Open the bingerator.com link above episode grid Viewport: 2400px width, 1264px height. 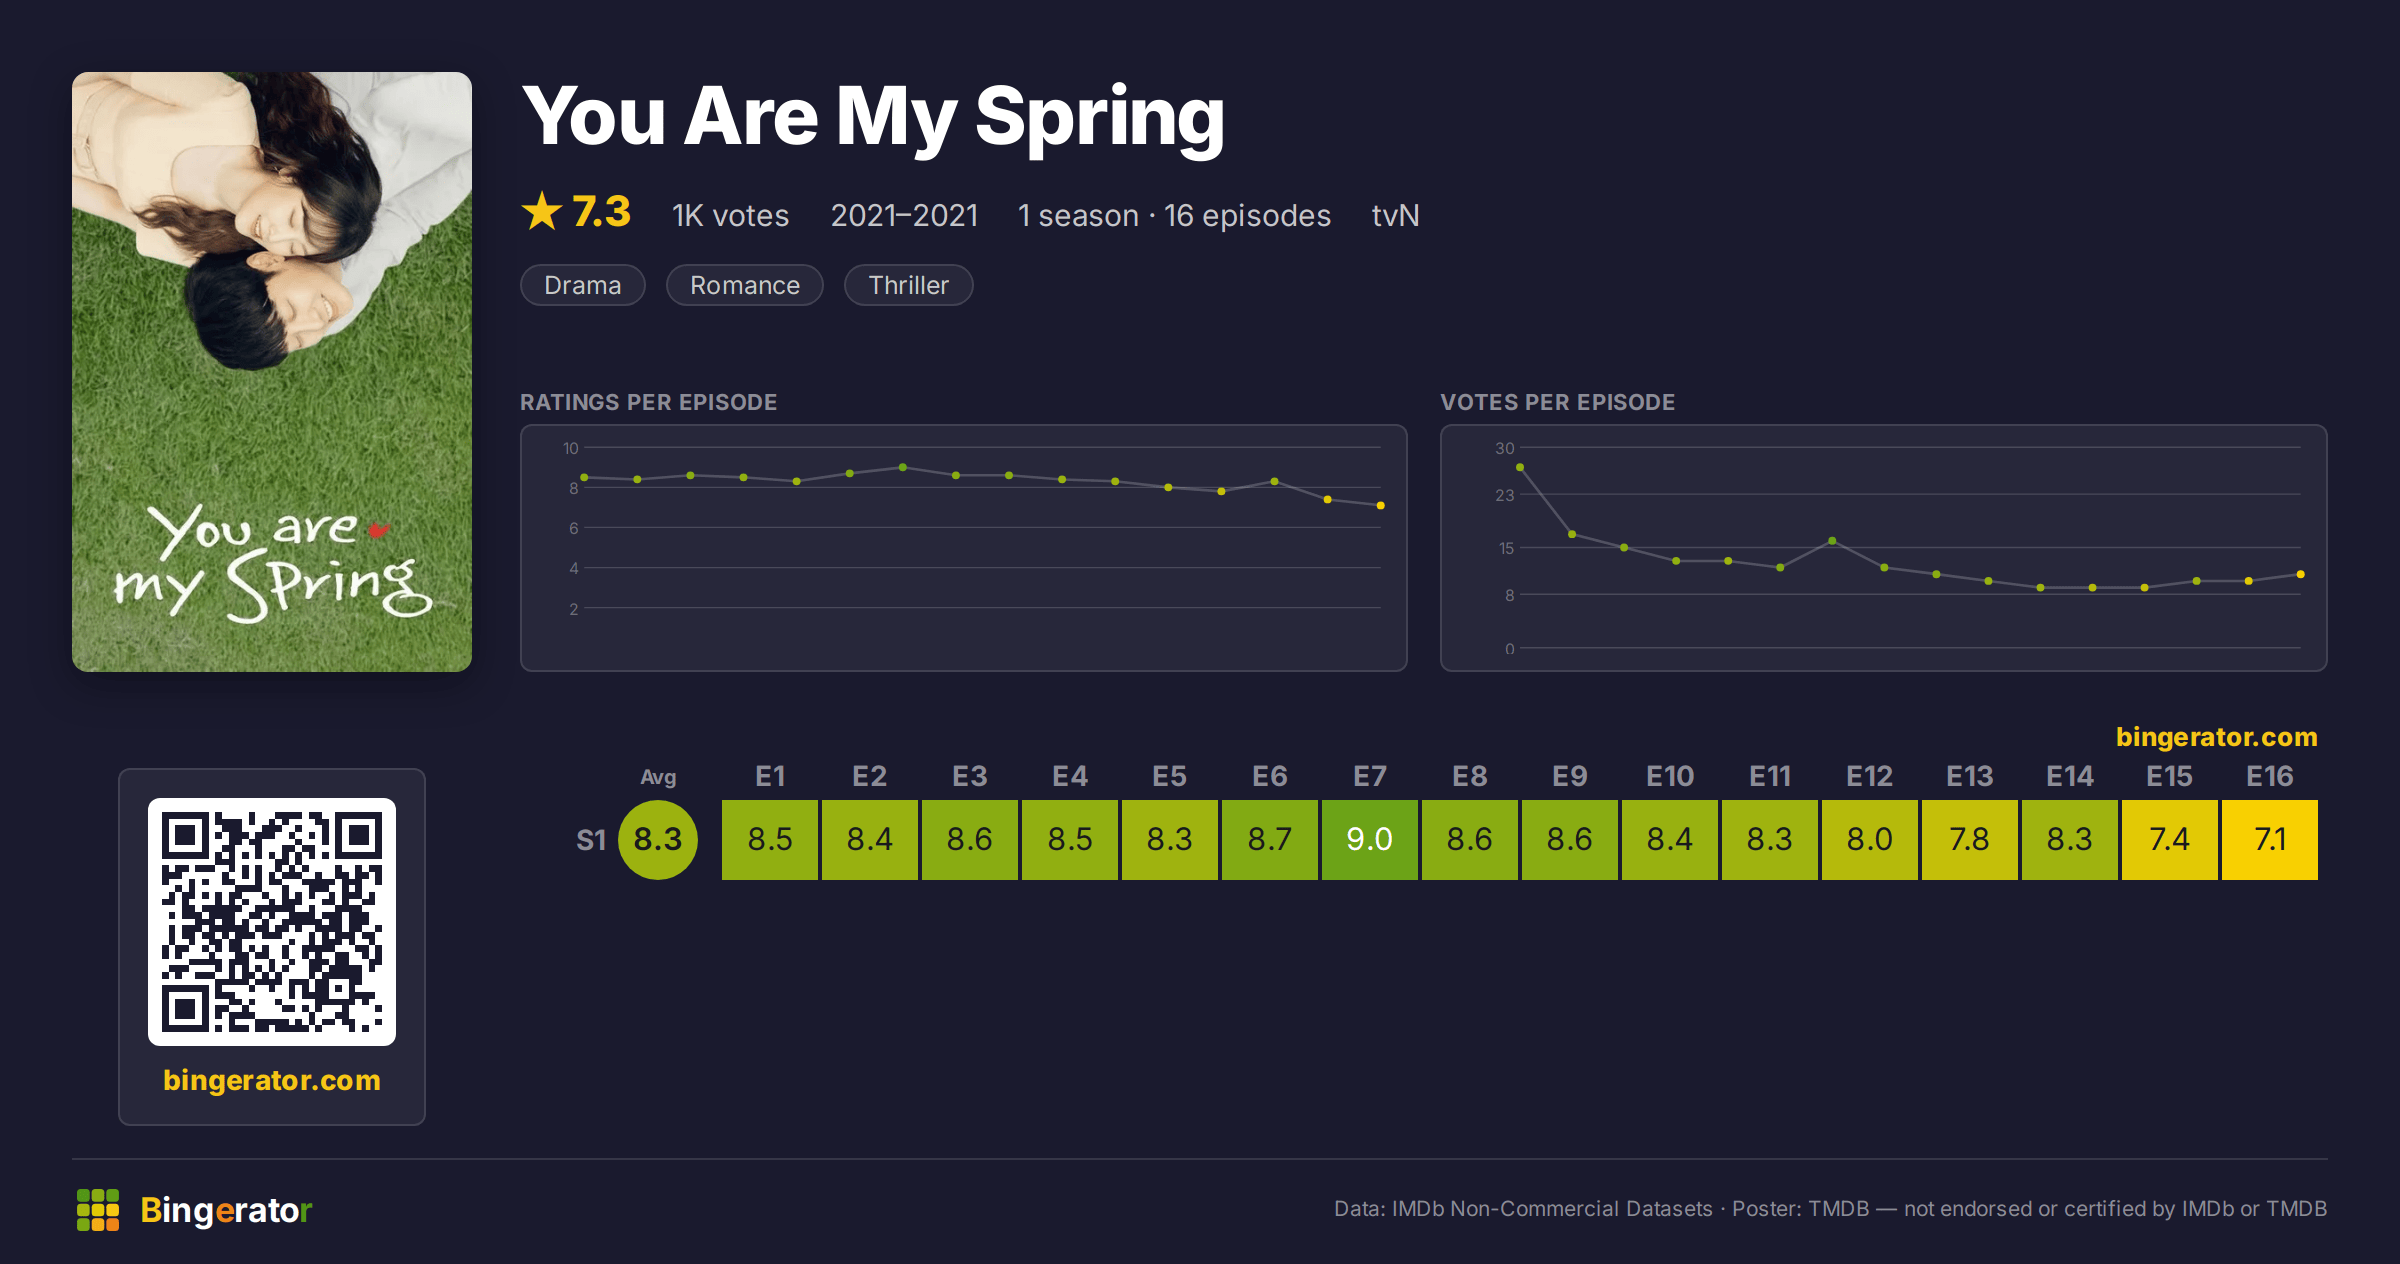coord(2216,737)
